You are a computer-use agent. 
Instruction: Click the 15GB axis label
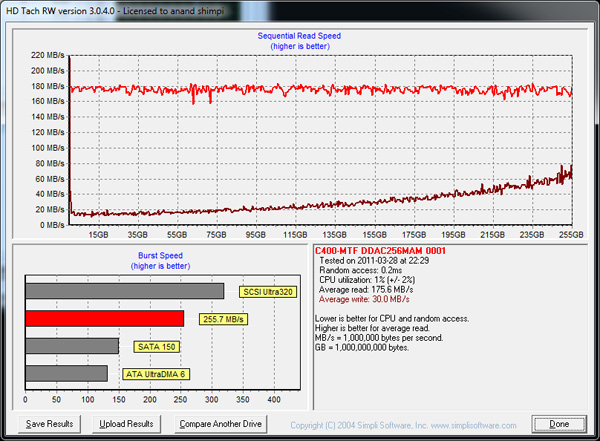(x=98, y=235)
